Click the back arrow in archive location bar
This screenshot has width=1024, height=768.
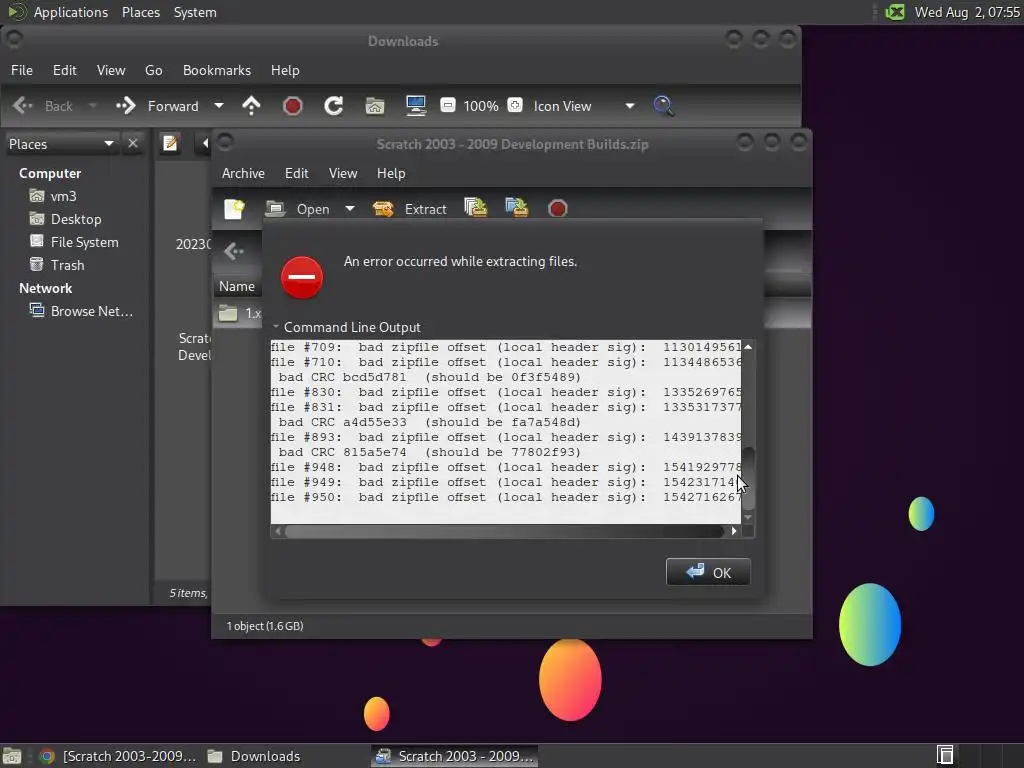(x=234, y=251)
